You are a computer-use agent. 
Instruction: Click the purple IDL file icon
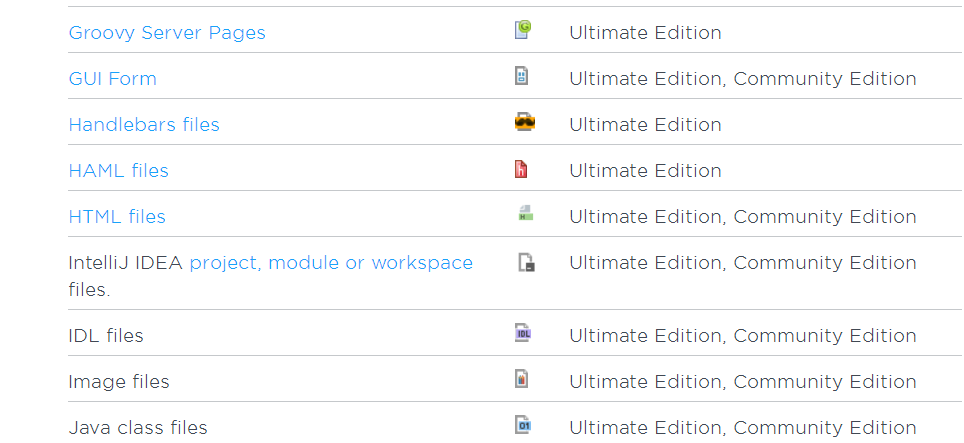click(x=523, y=333)
